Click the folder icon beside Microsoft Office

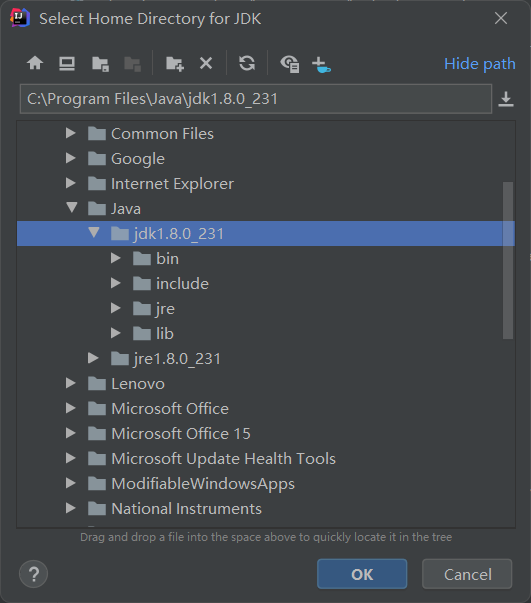pos(97,408)
